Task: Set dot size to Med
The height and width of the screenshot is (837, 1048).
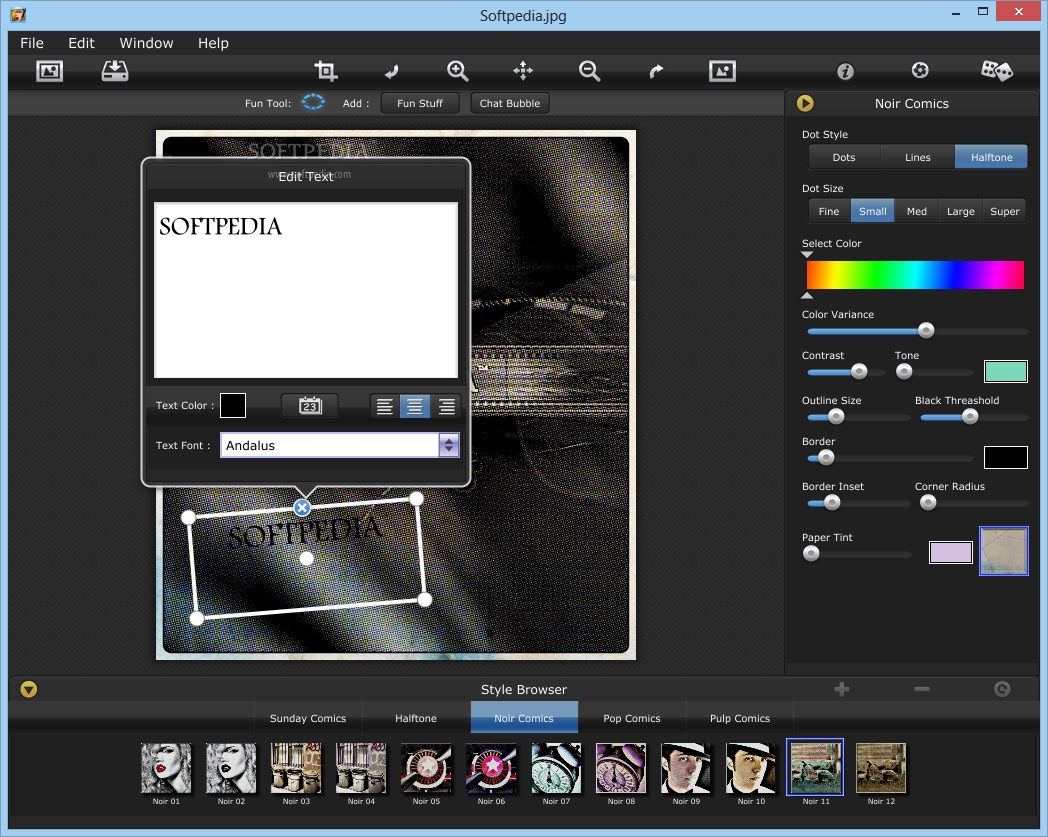Action: [x=916, y=211]
